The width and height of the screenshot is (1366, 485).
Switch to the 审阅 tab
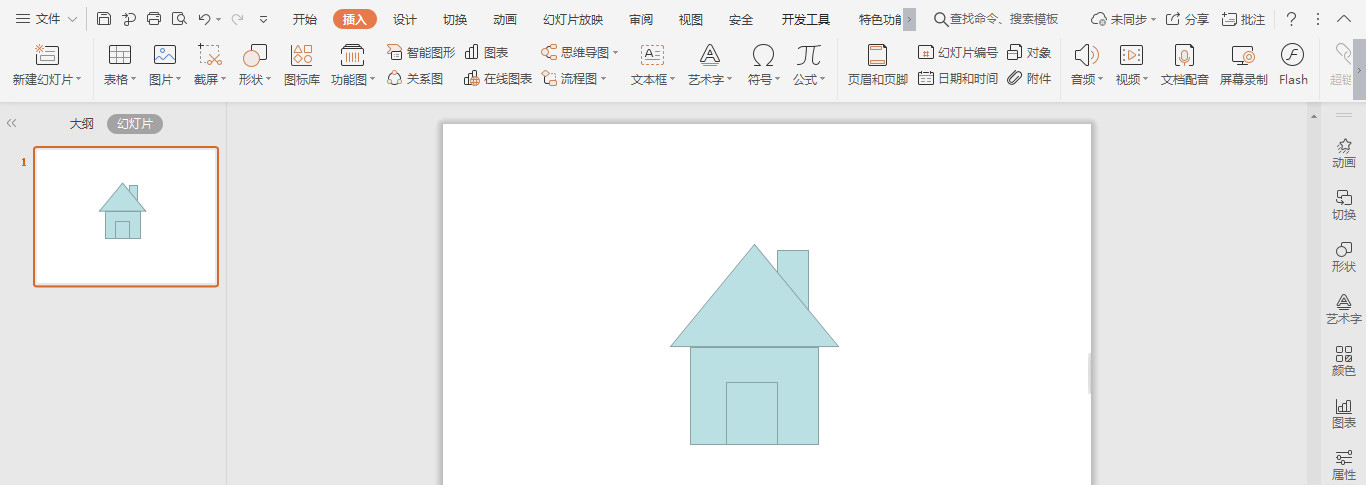pos(641,19)
